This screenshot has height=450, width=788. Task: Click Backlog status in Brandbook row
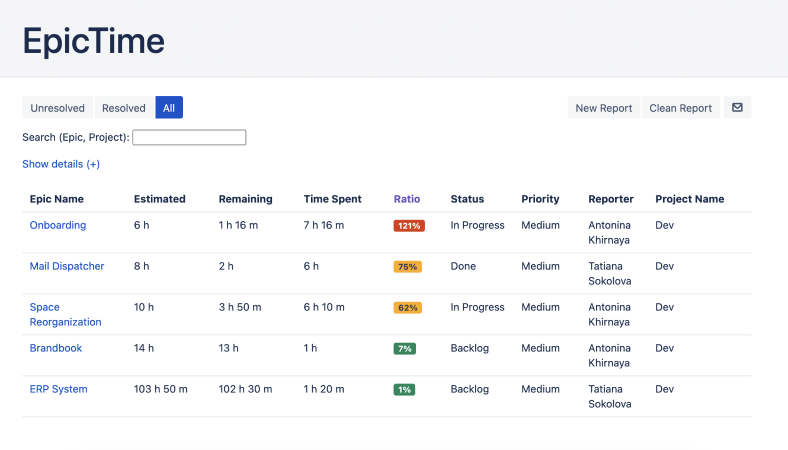(469, 348)
